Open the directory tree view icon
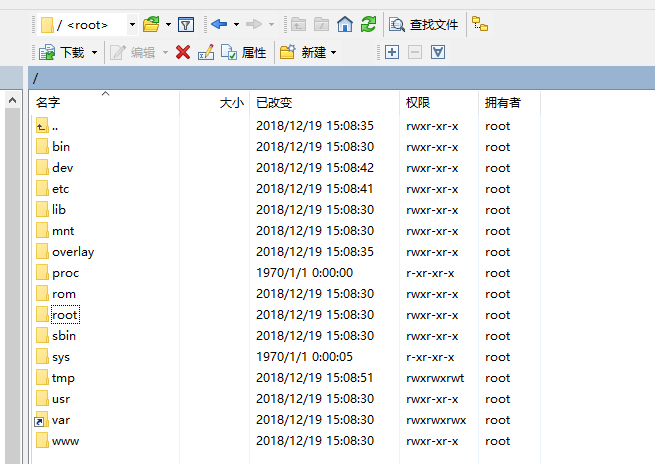The height and width of the screenshot is (464, 655). [x=480, y=24]
